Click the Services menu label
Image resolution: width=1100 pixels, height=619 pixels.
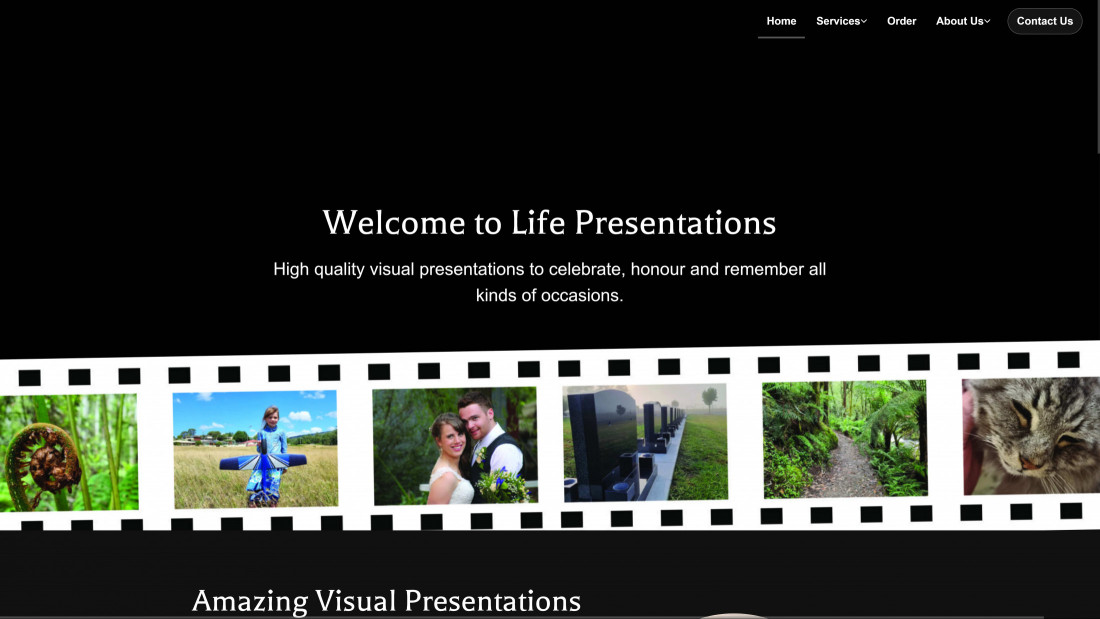pos(837,21)
